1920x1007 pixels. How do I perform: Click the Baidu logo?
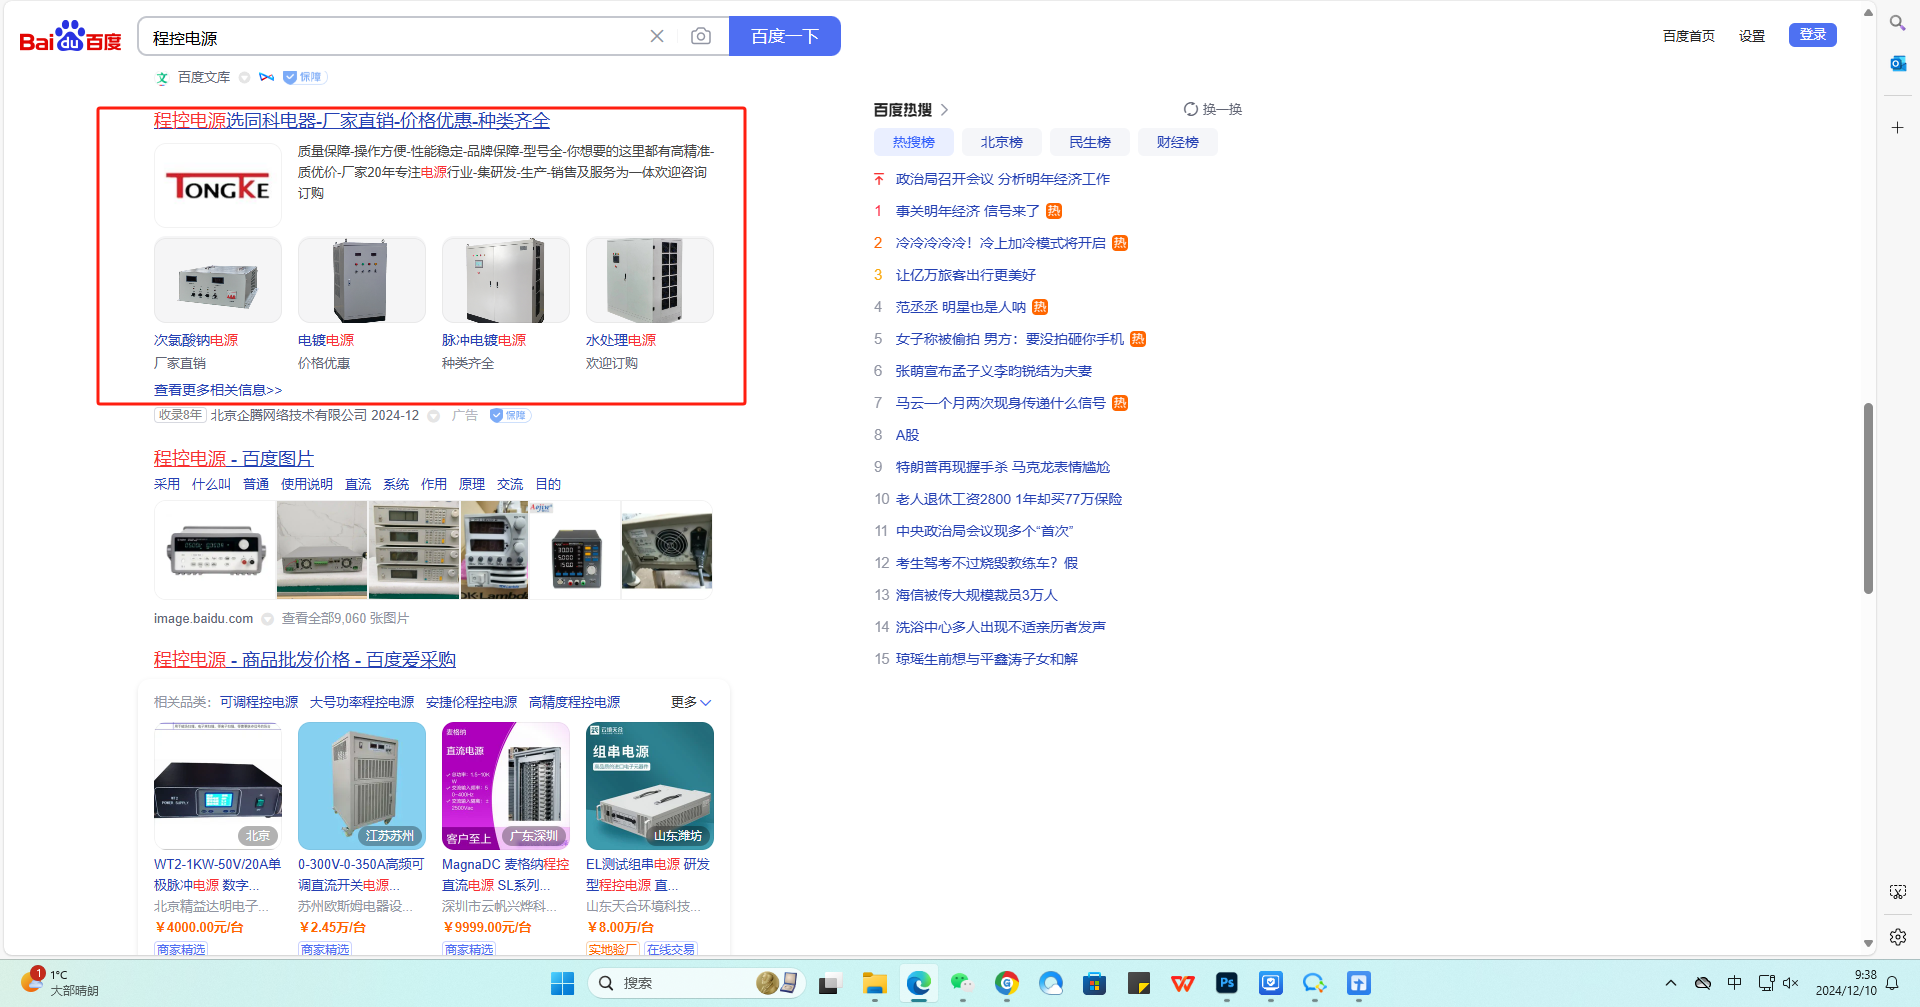click(70, 37)
